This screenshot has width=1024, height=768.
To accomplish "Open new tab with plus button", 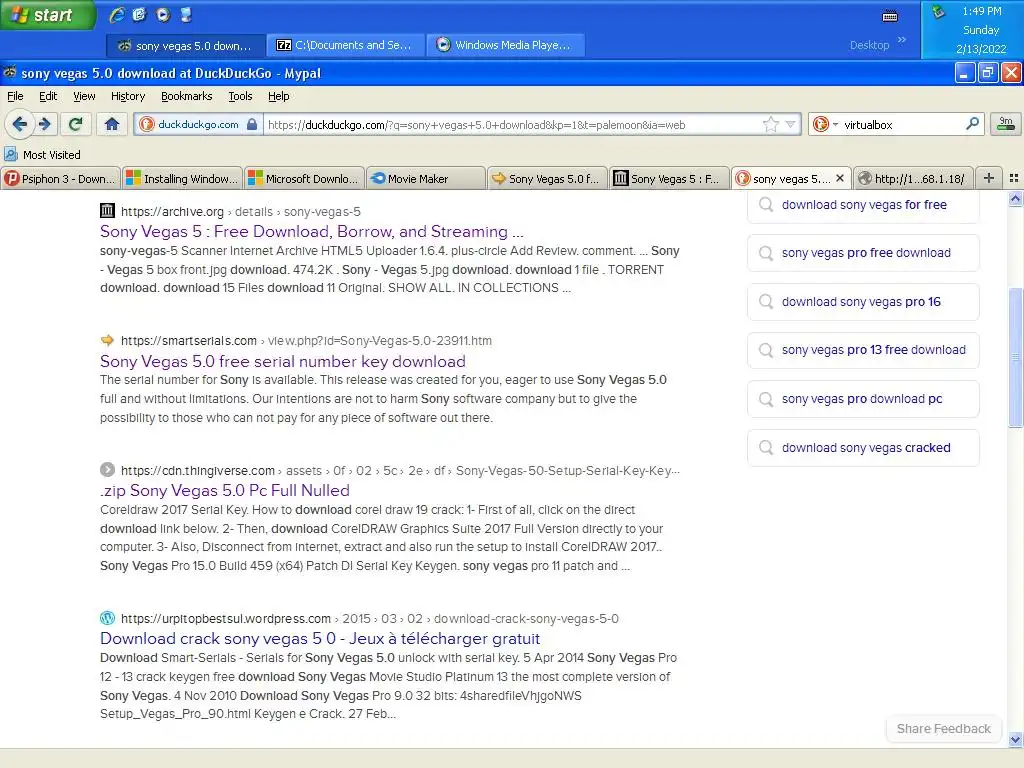I will tap(989, 178).
